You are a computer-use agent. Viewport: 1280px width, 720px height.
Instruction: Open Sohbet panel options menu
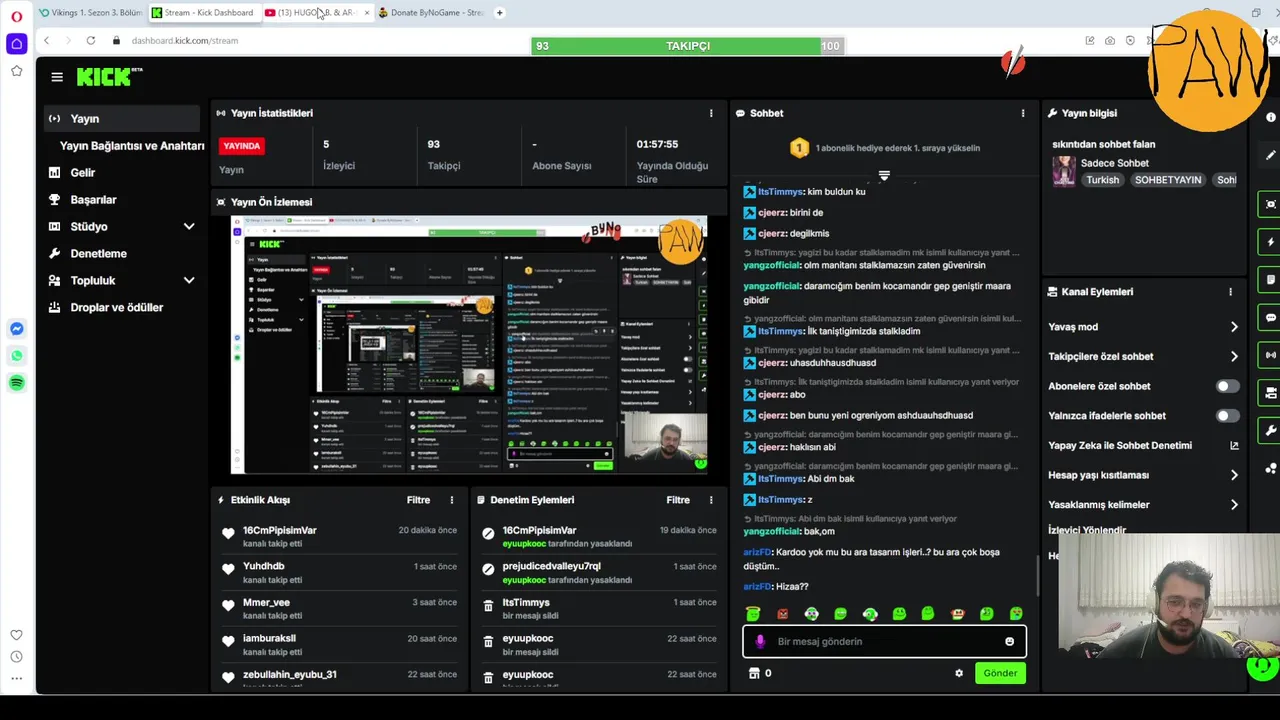pos(1022,113)
